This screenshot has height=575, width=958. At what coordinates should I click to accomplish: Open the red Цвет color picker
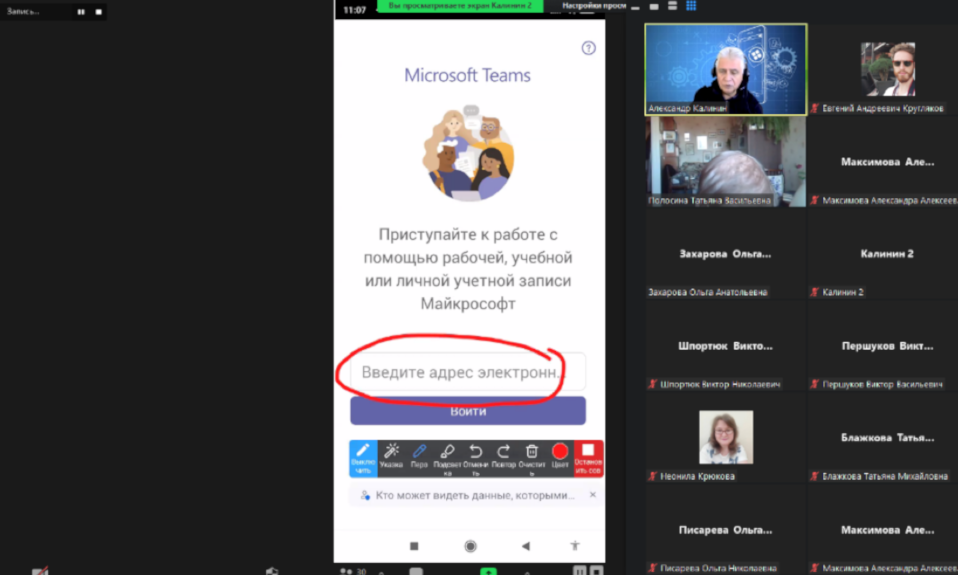click(x=560, y=457)
